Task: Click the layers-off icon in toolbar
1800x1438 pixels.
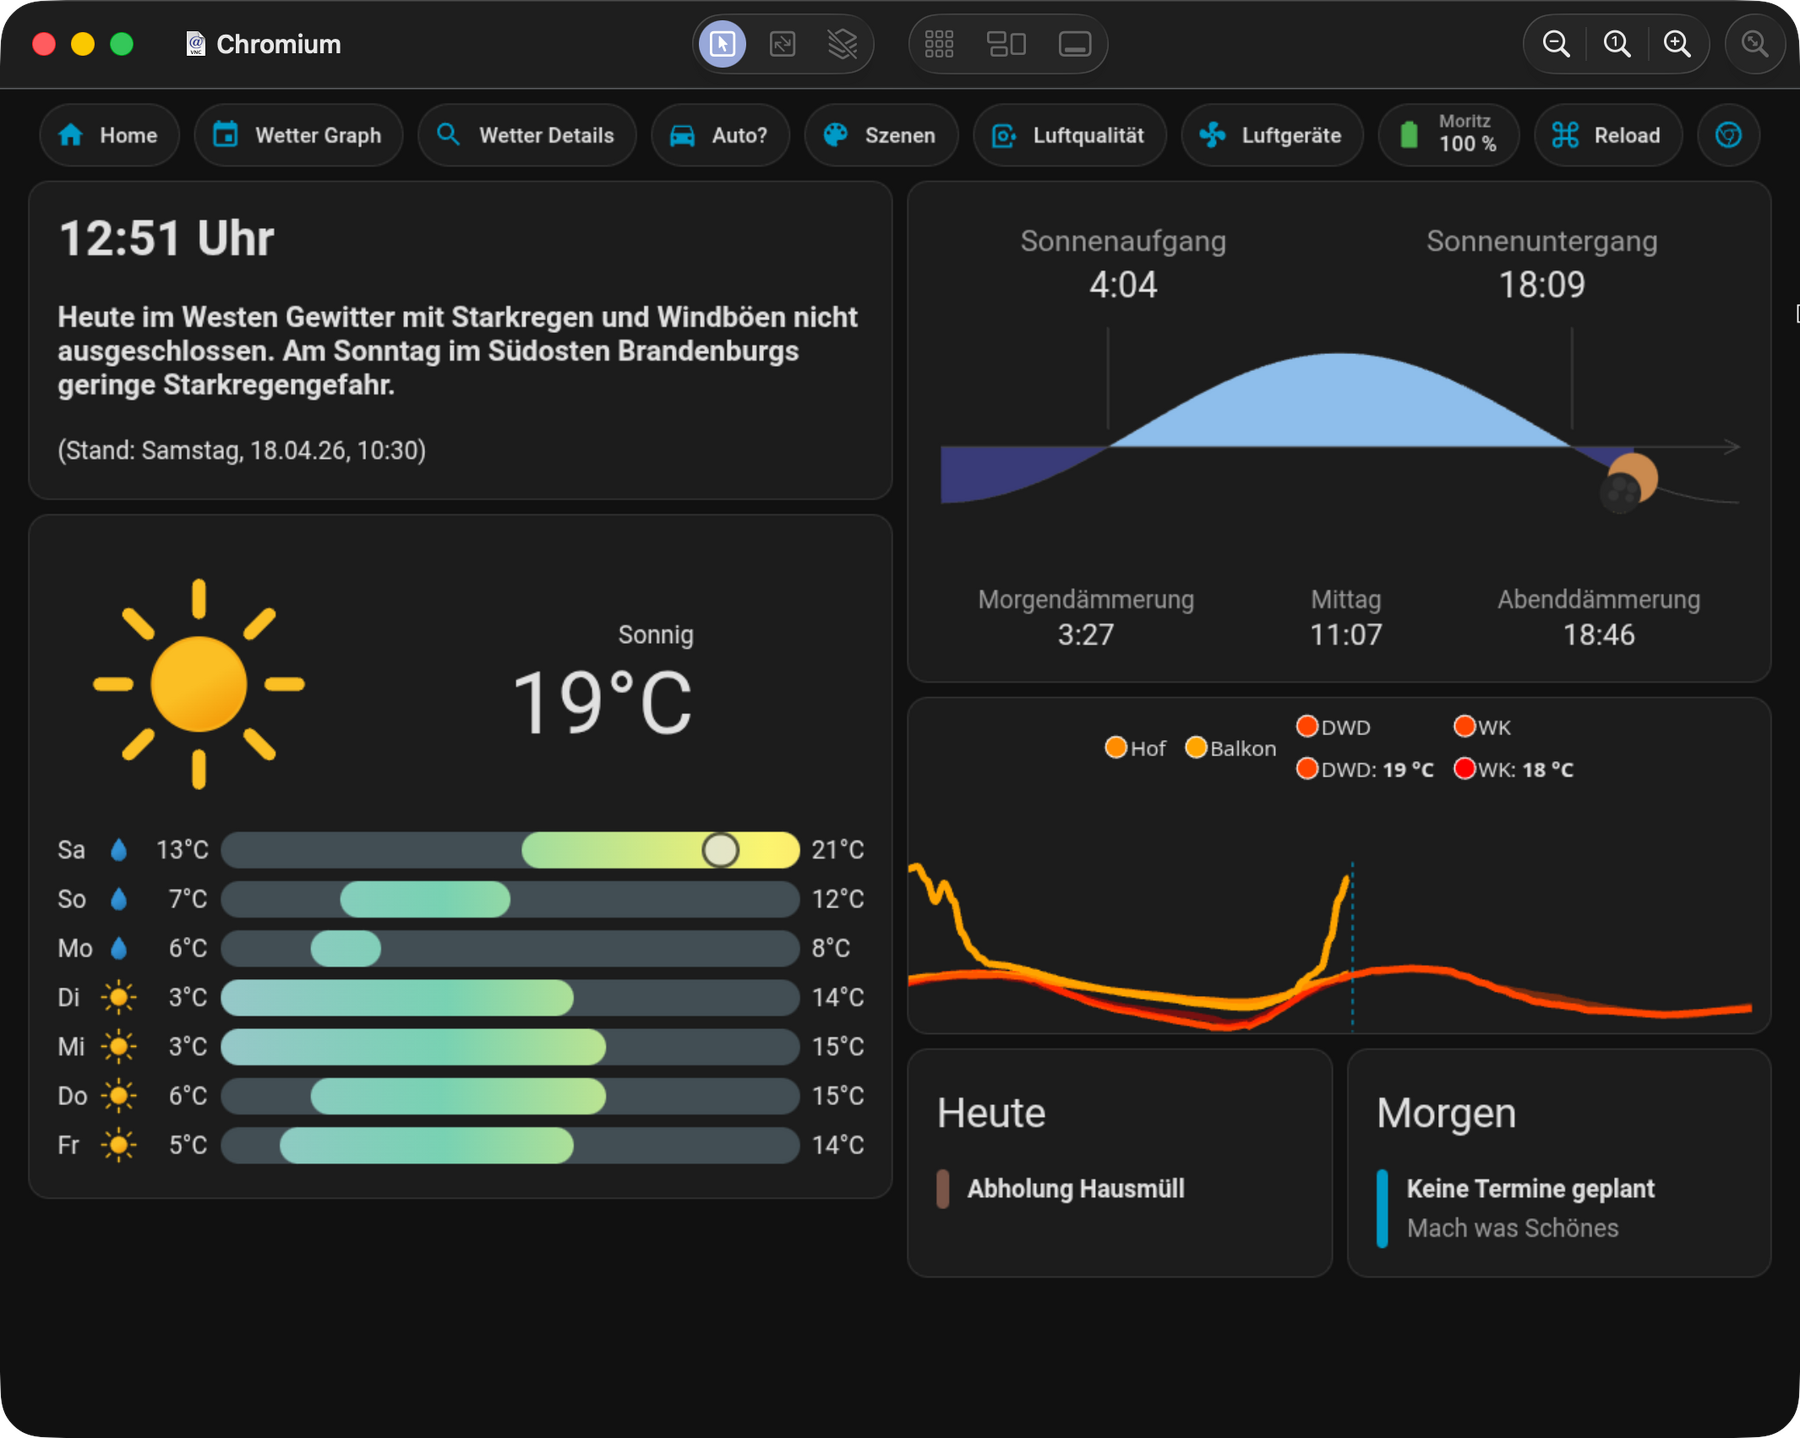Action: [x=842, y=44]
